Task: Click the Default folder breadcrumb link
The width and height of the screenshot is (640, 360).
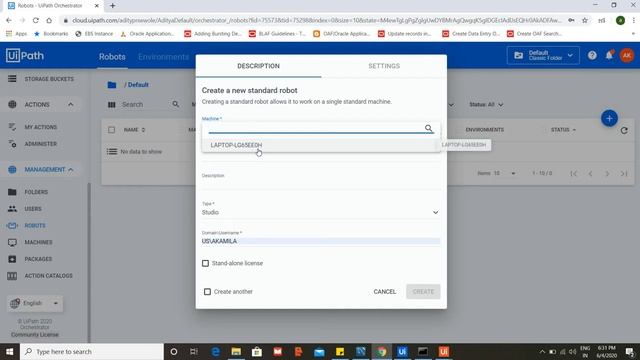Action: coord(138,85)
